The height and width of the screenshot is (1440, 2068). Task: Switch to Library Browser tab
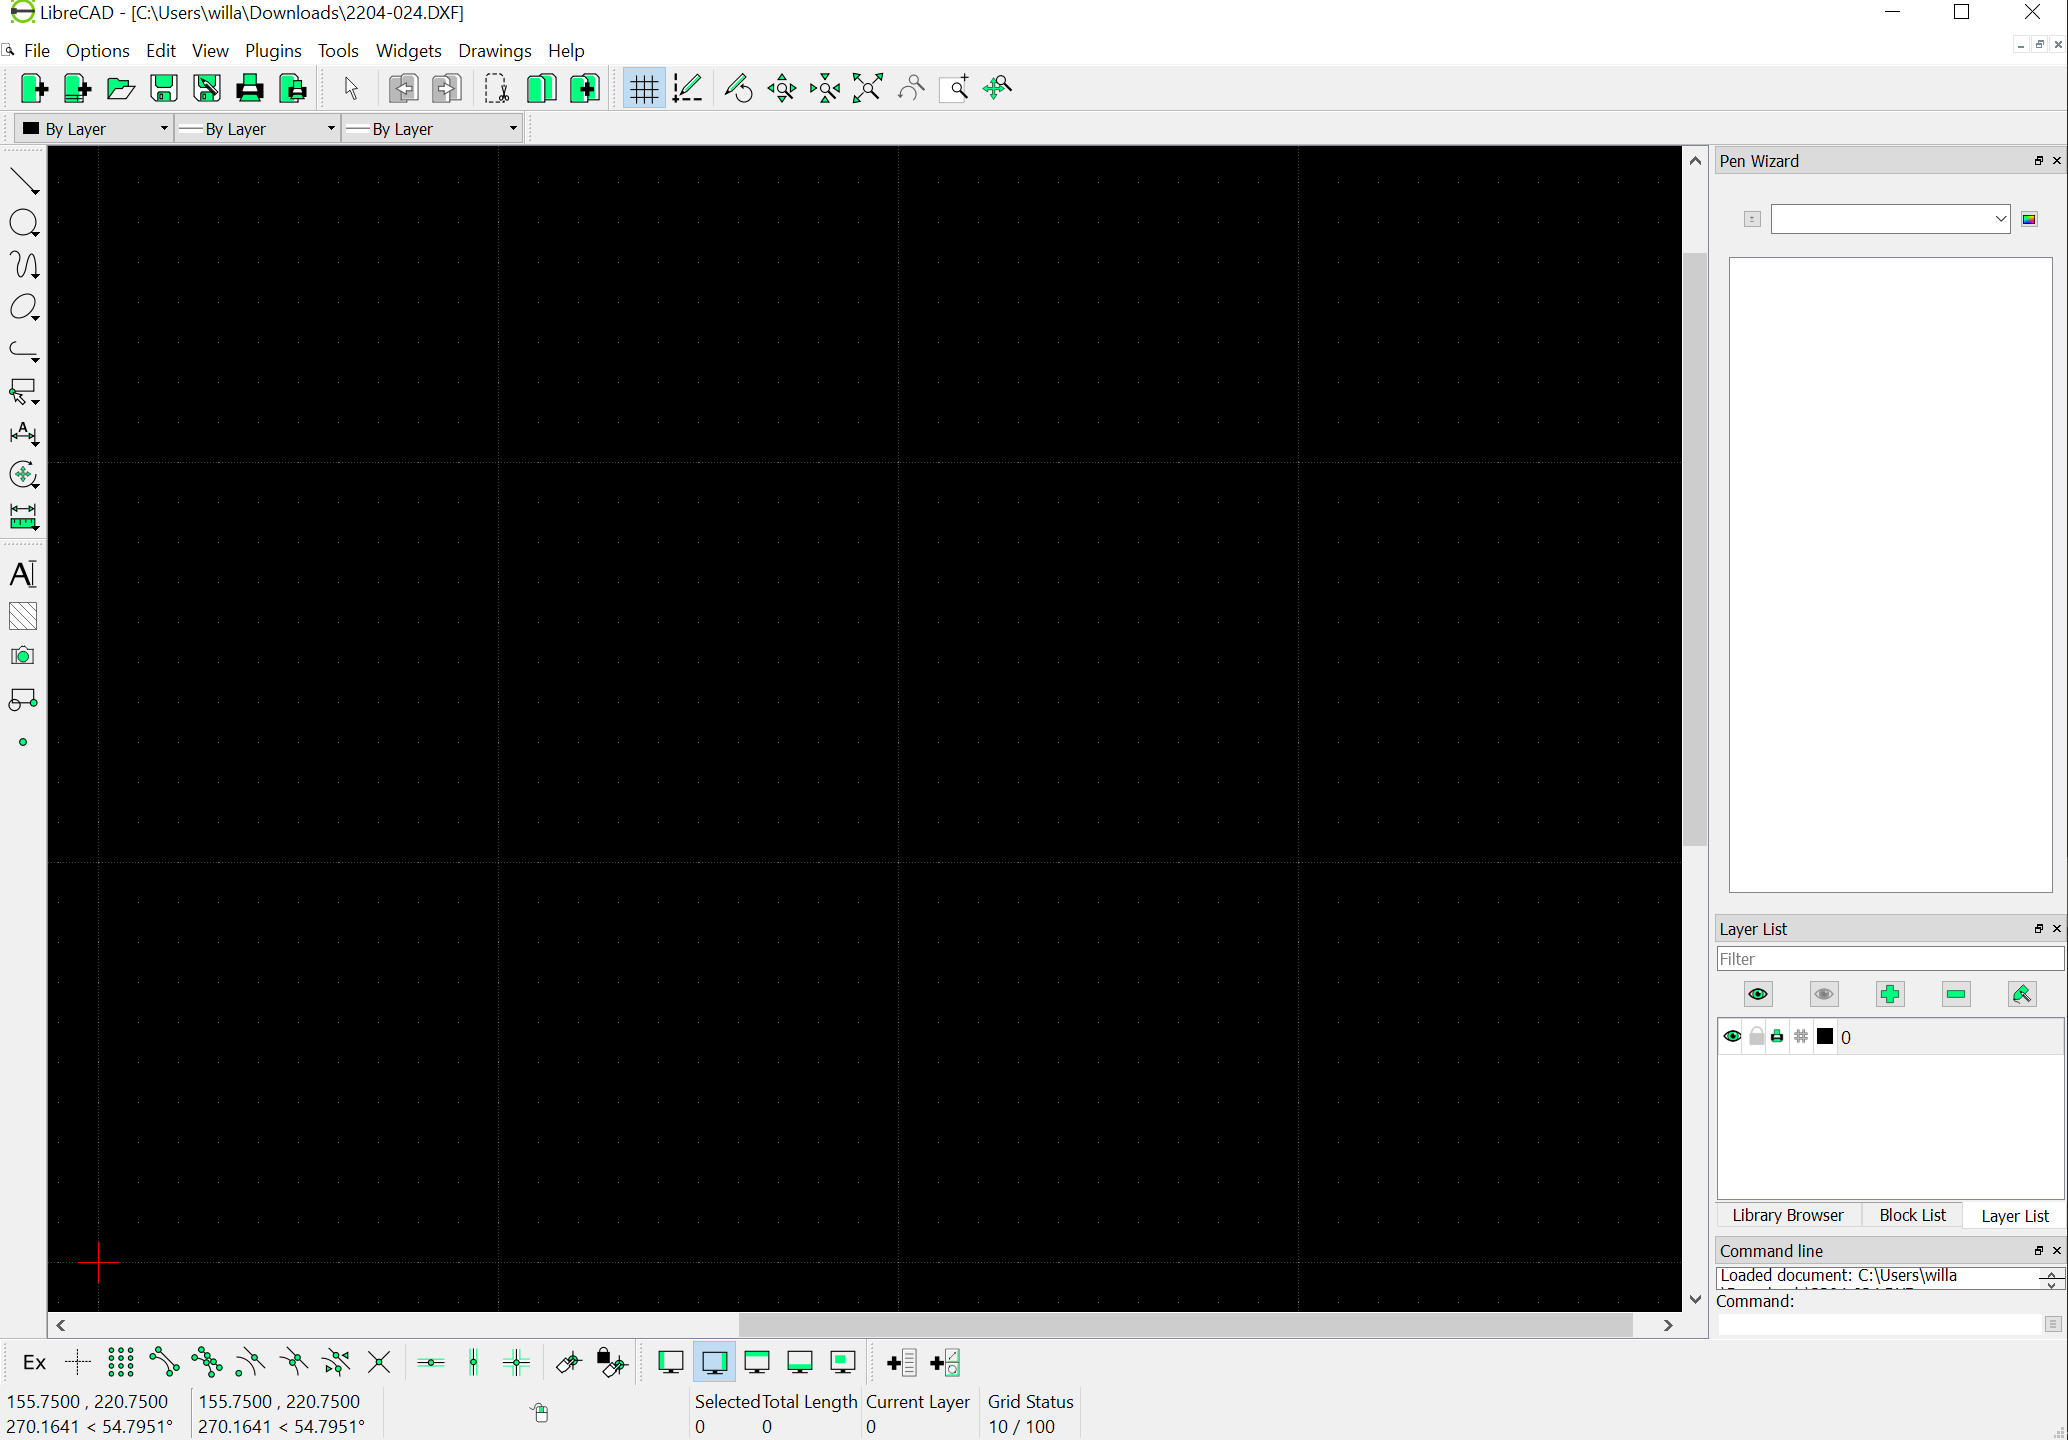[x=1788, y=1216]
